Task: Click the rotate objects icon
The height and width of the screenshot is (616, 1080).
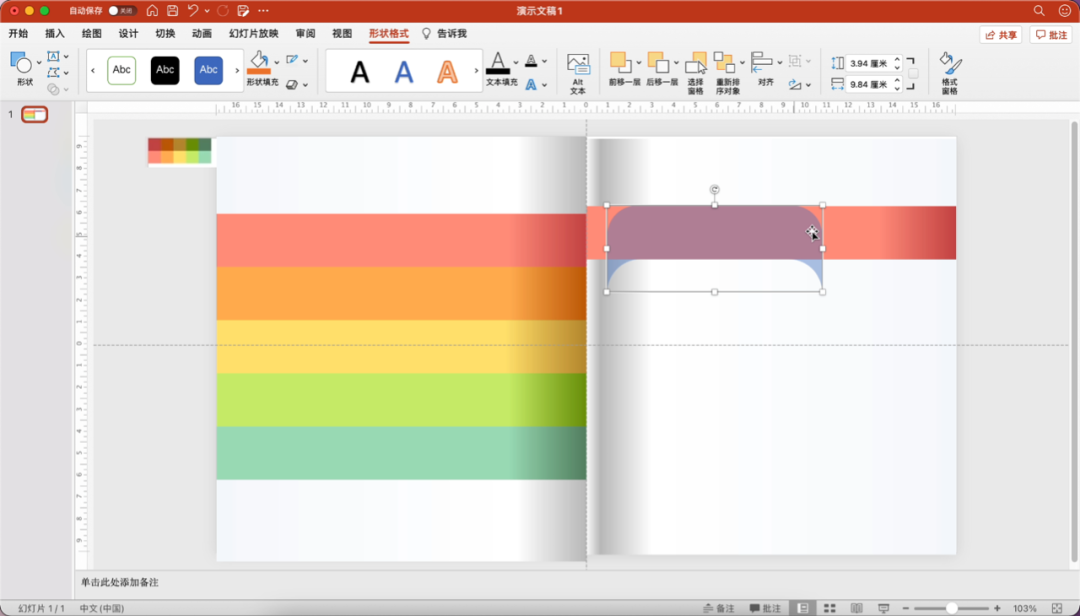Action: 795,84
